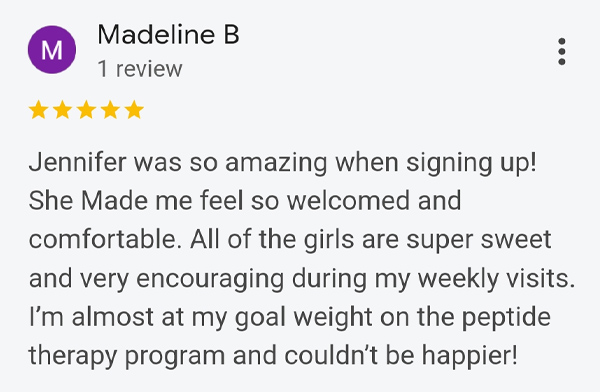Click the fifth yellow rating star
Viewport: 600px width, 392px height.
[134, 110]
